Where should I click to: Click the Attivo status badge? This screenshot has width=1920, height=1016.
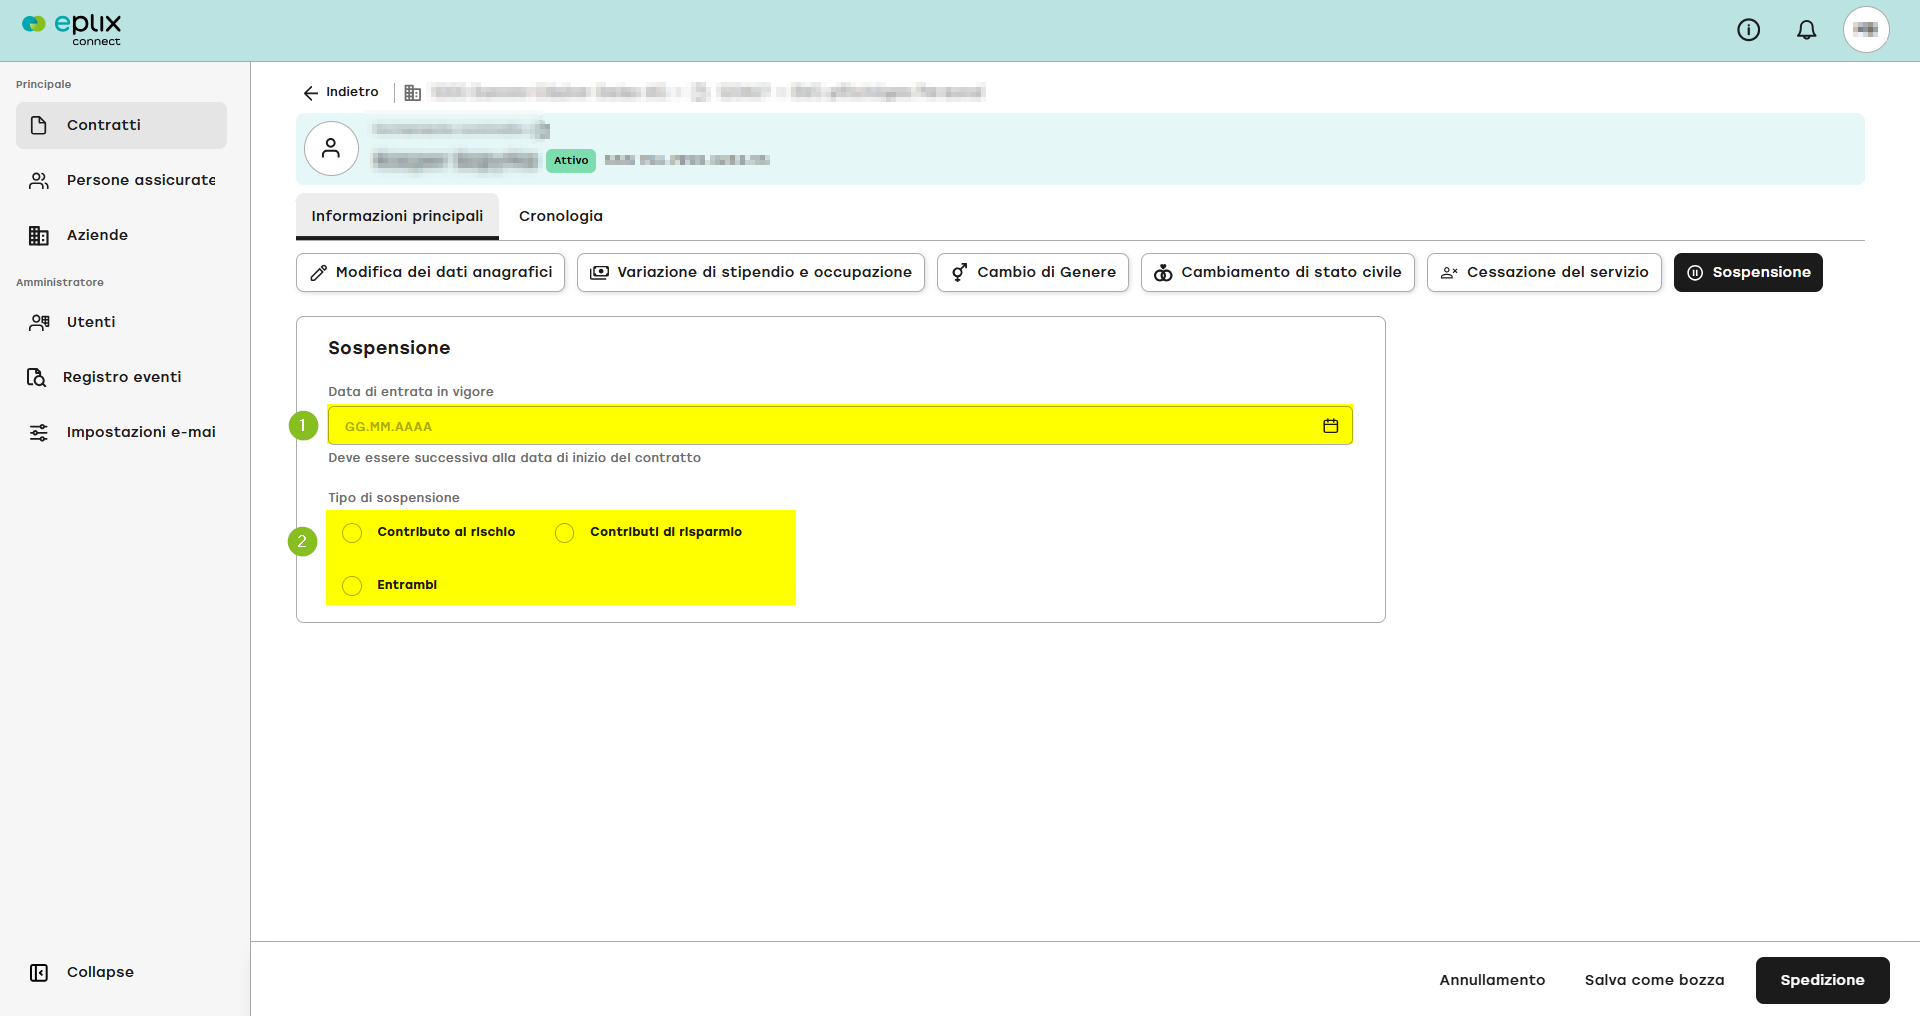coord(571,160)
